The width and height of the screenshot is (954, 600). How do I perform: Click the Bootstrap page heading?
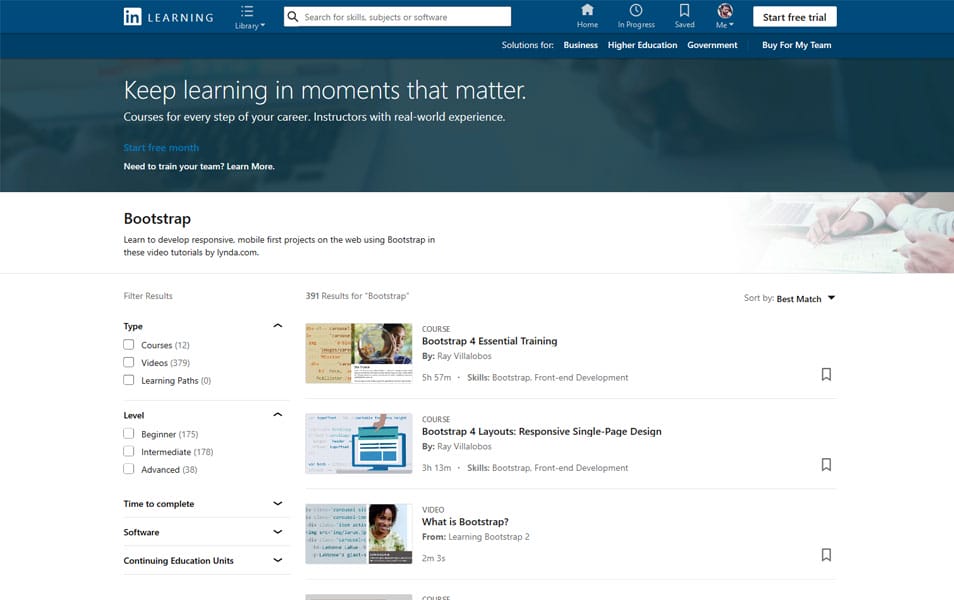tap(157, 219)
